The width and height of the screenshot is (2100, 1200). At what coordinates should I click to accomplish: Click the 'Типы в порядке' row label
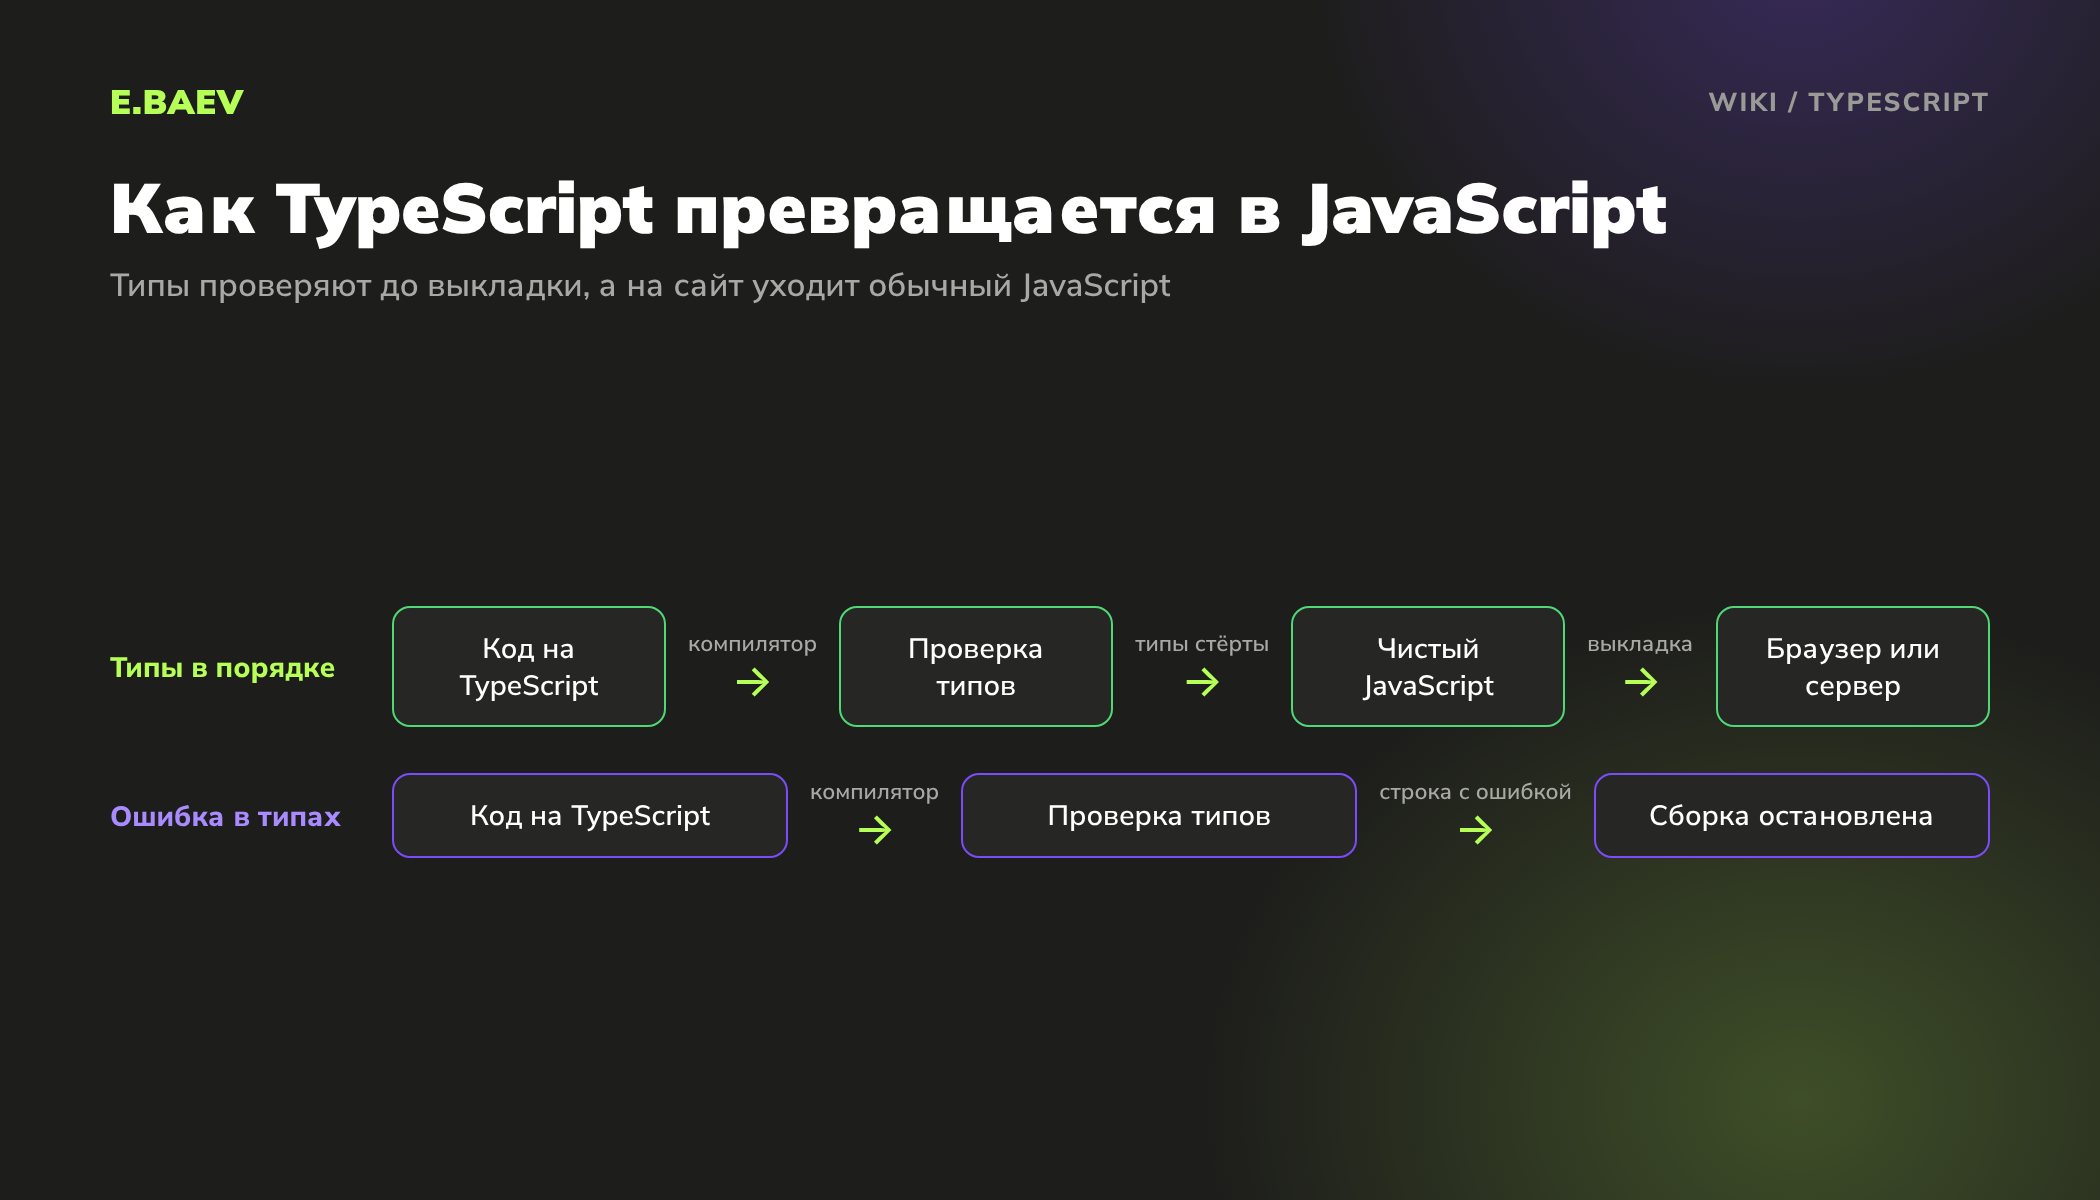pos(222,667)
